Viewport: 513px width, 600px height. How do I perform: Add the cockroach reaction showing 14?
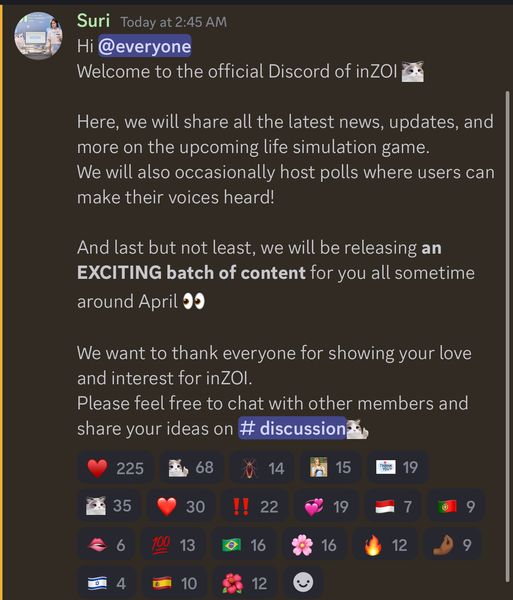(x=262, y=468)
